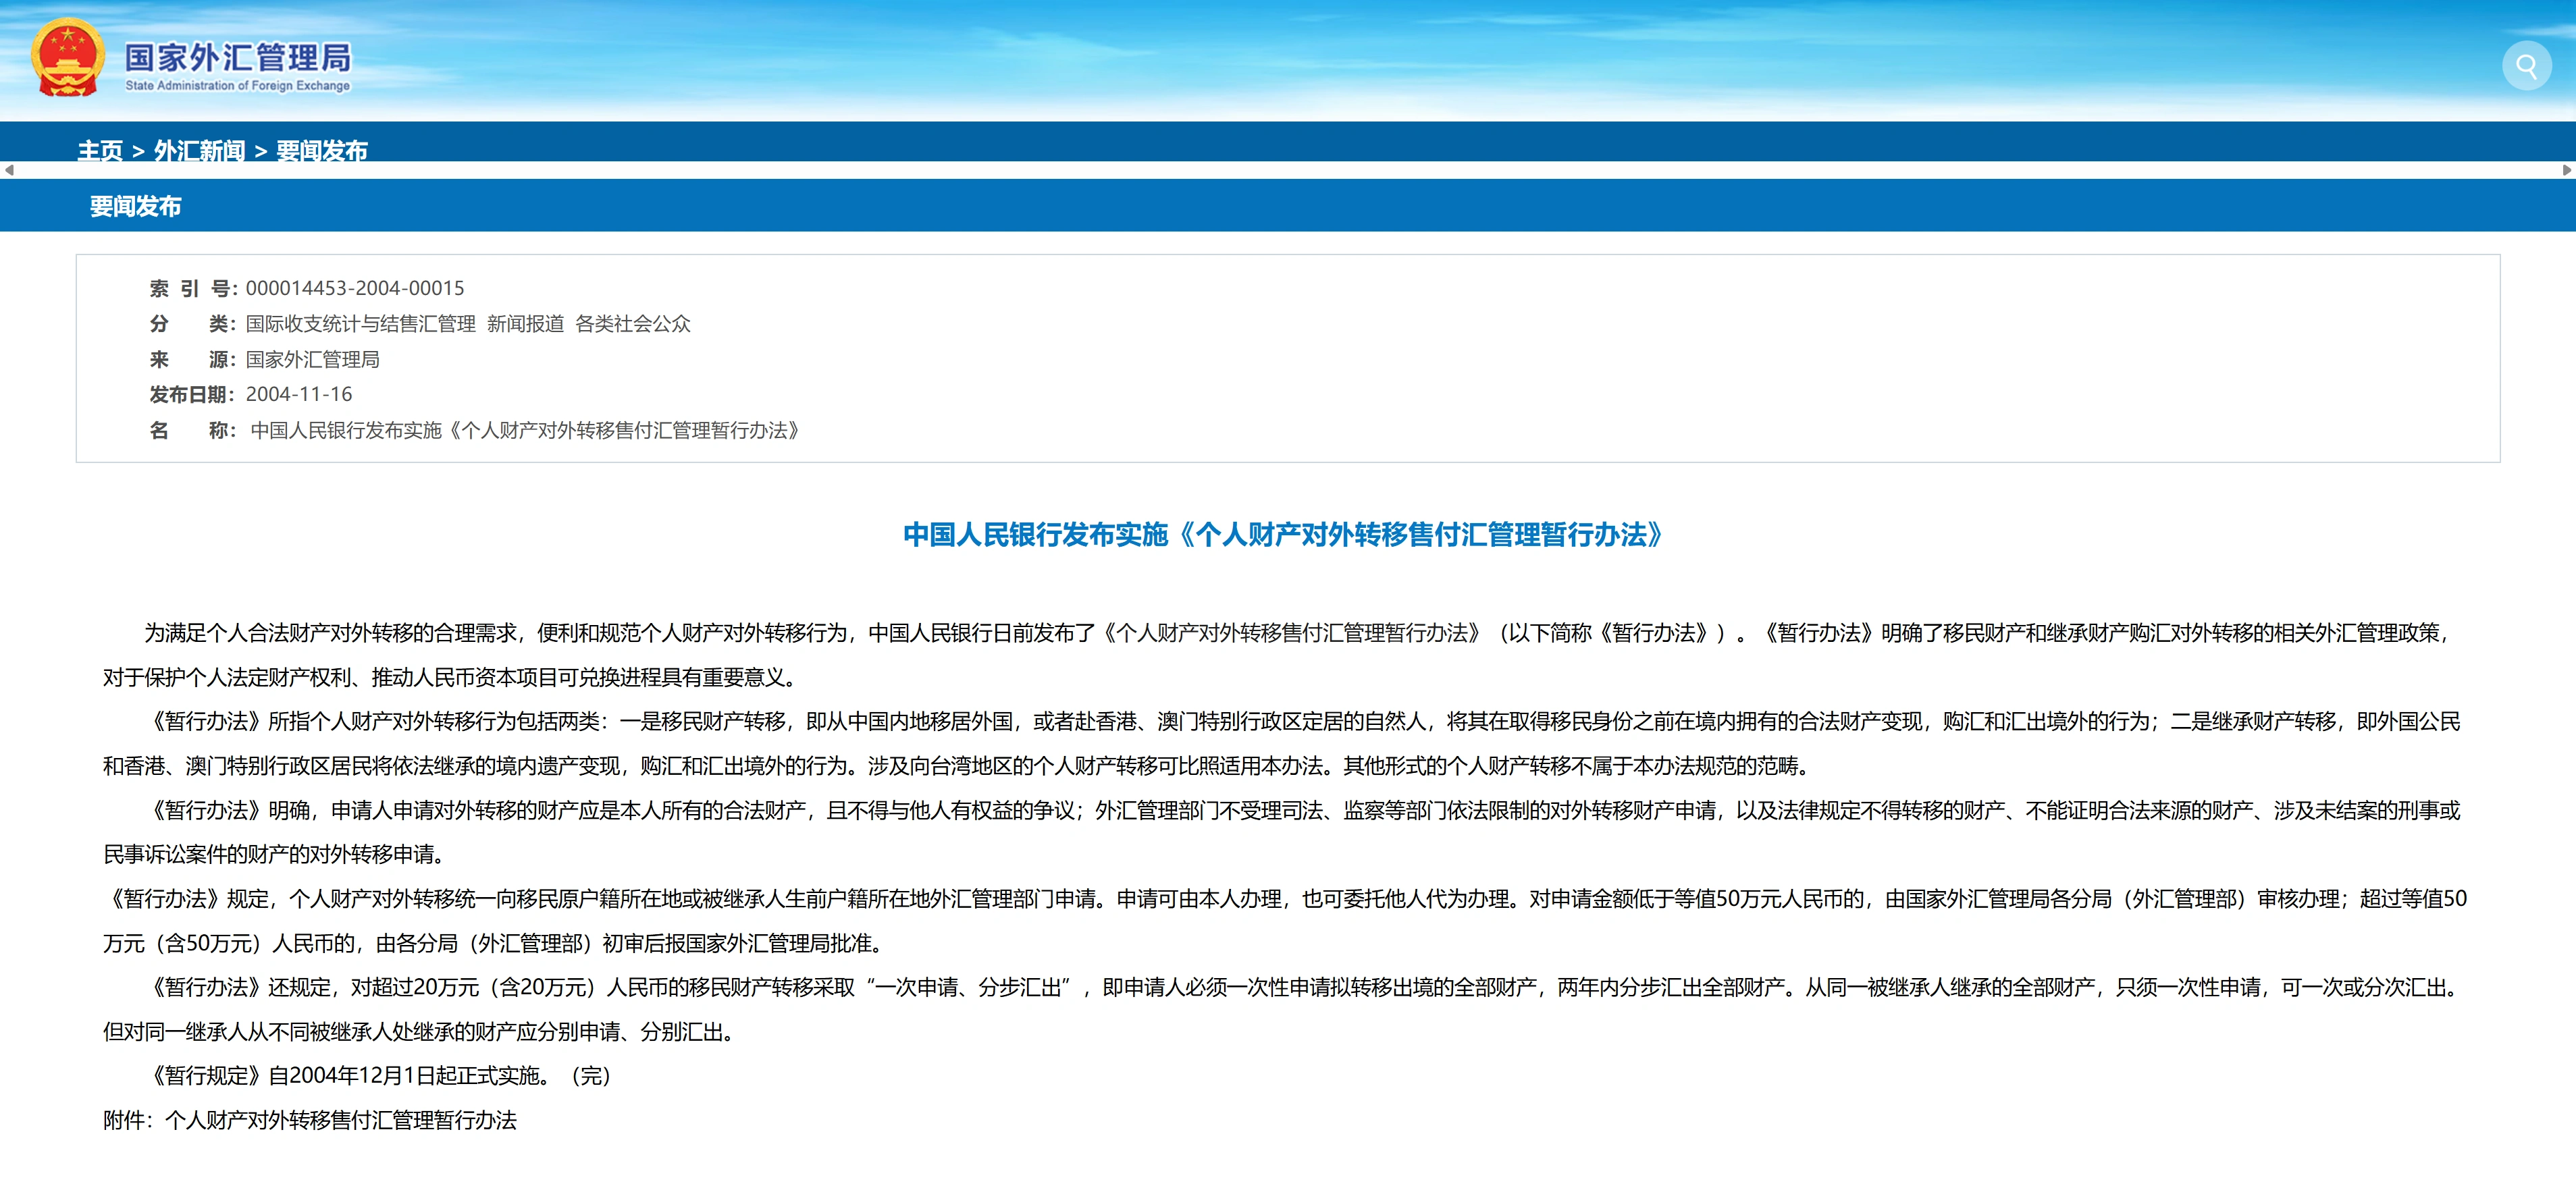Click inside the metadata information box
This screenshot has width=2576, height=1188.
tap(1288, 360)
